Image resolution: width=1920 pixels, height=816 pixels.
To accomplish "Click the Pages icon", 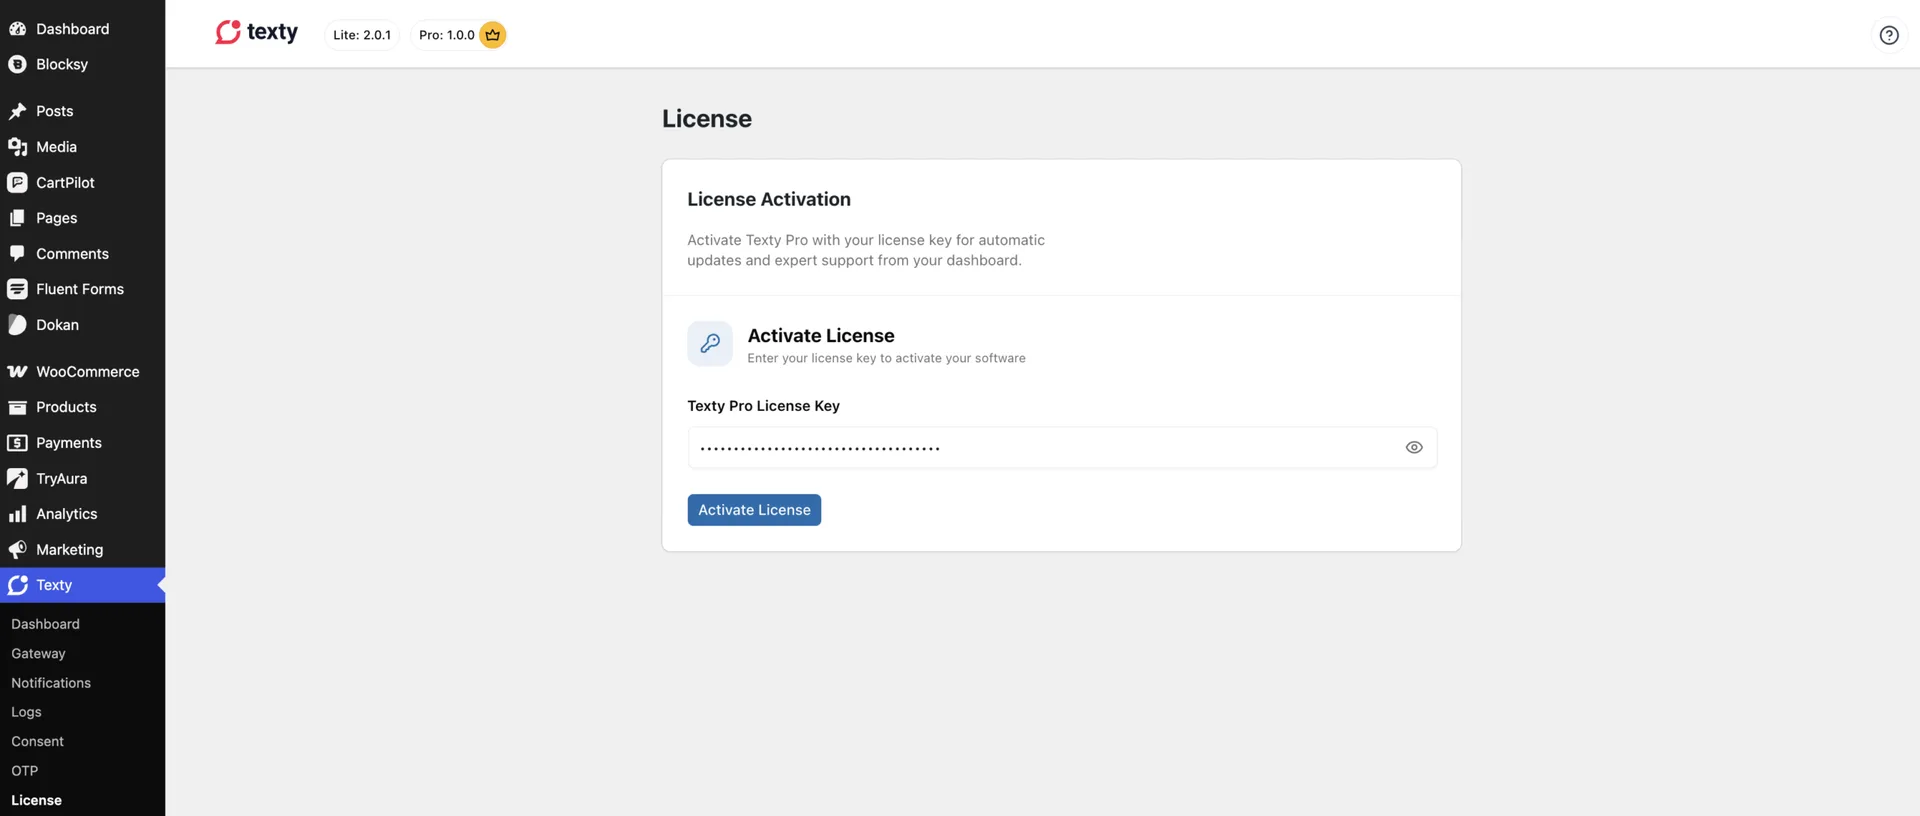I will tap(17, 218).
